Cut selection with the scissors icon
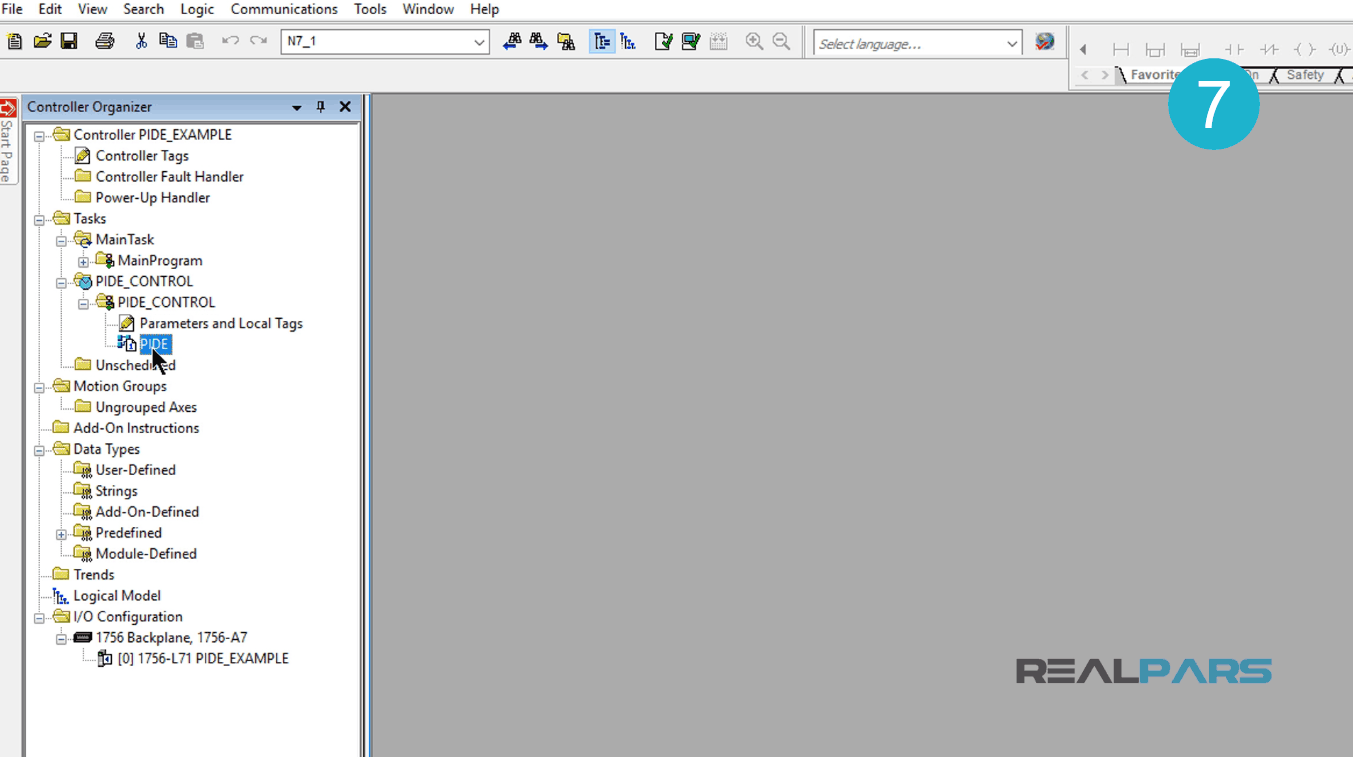 141,42
